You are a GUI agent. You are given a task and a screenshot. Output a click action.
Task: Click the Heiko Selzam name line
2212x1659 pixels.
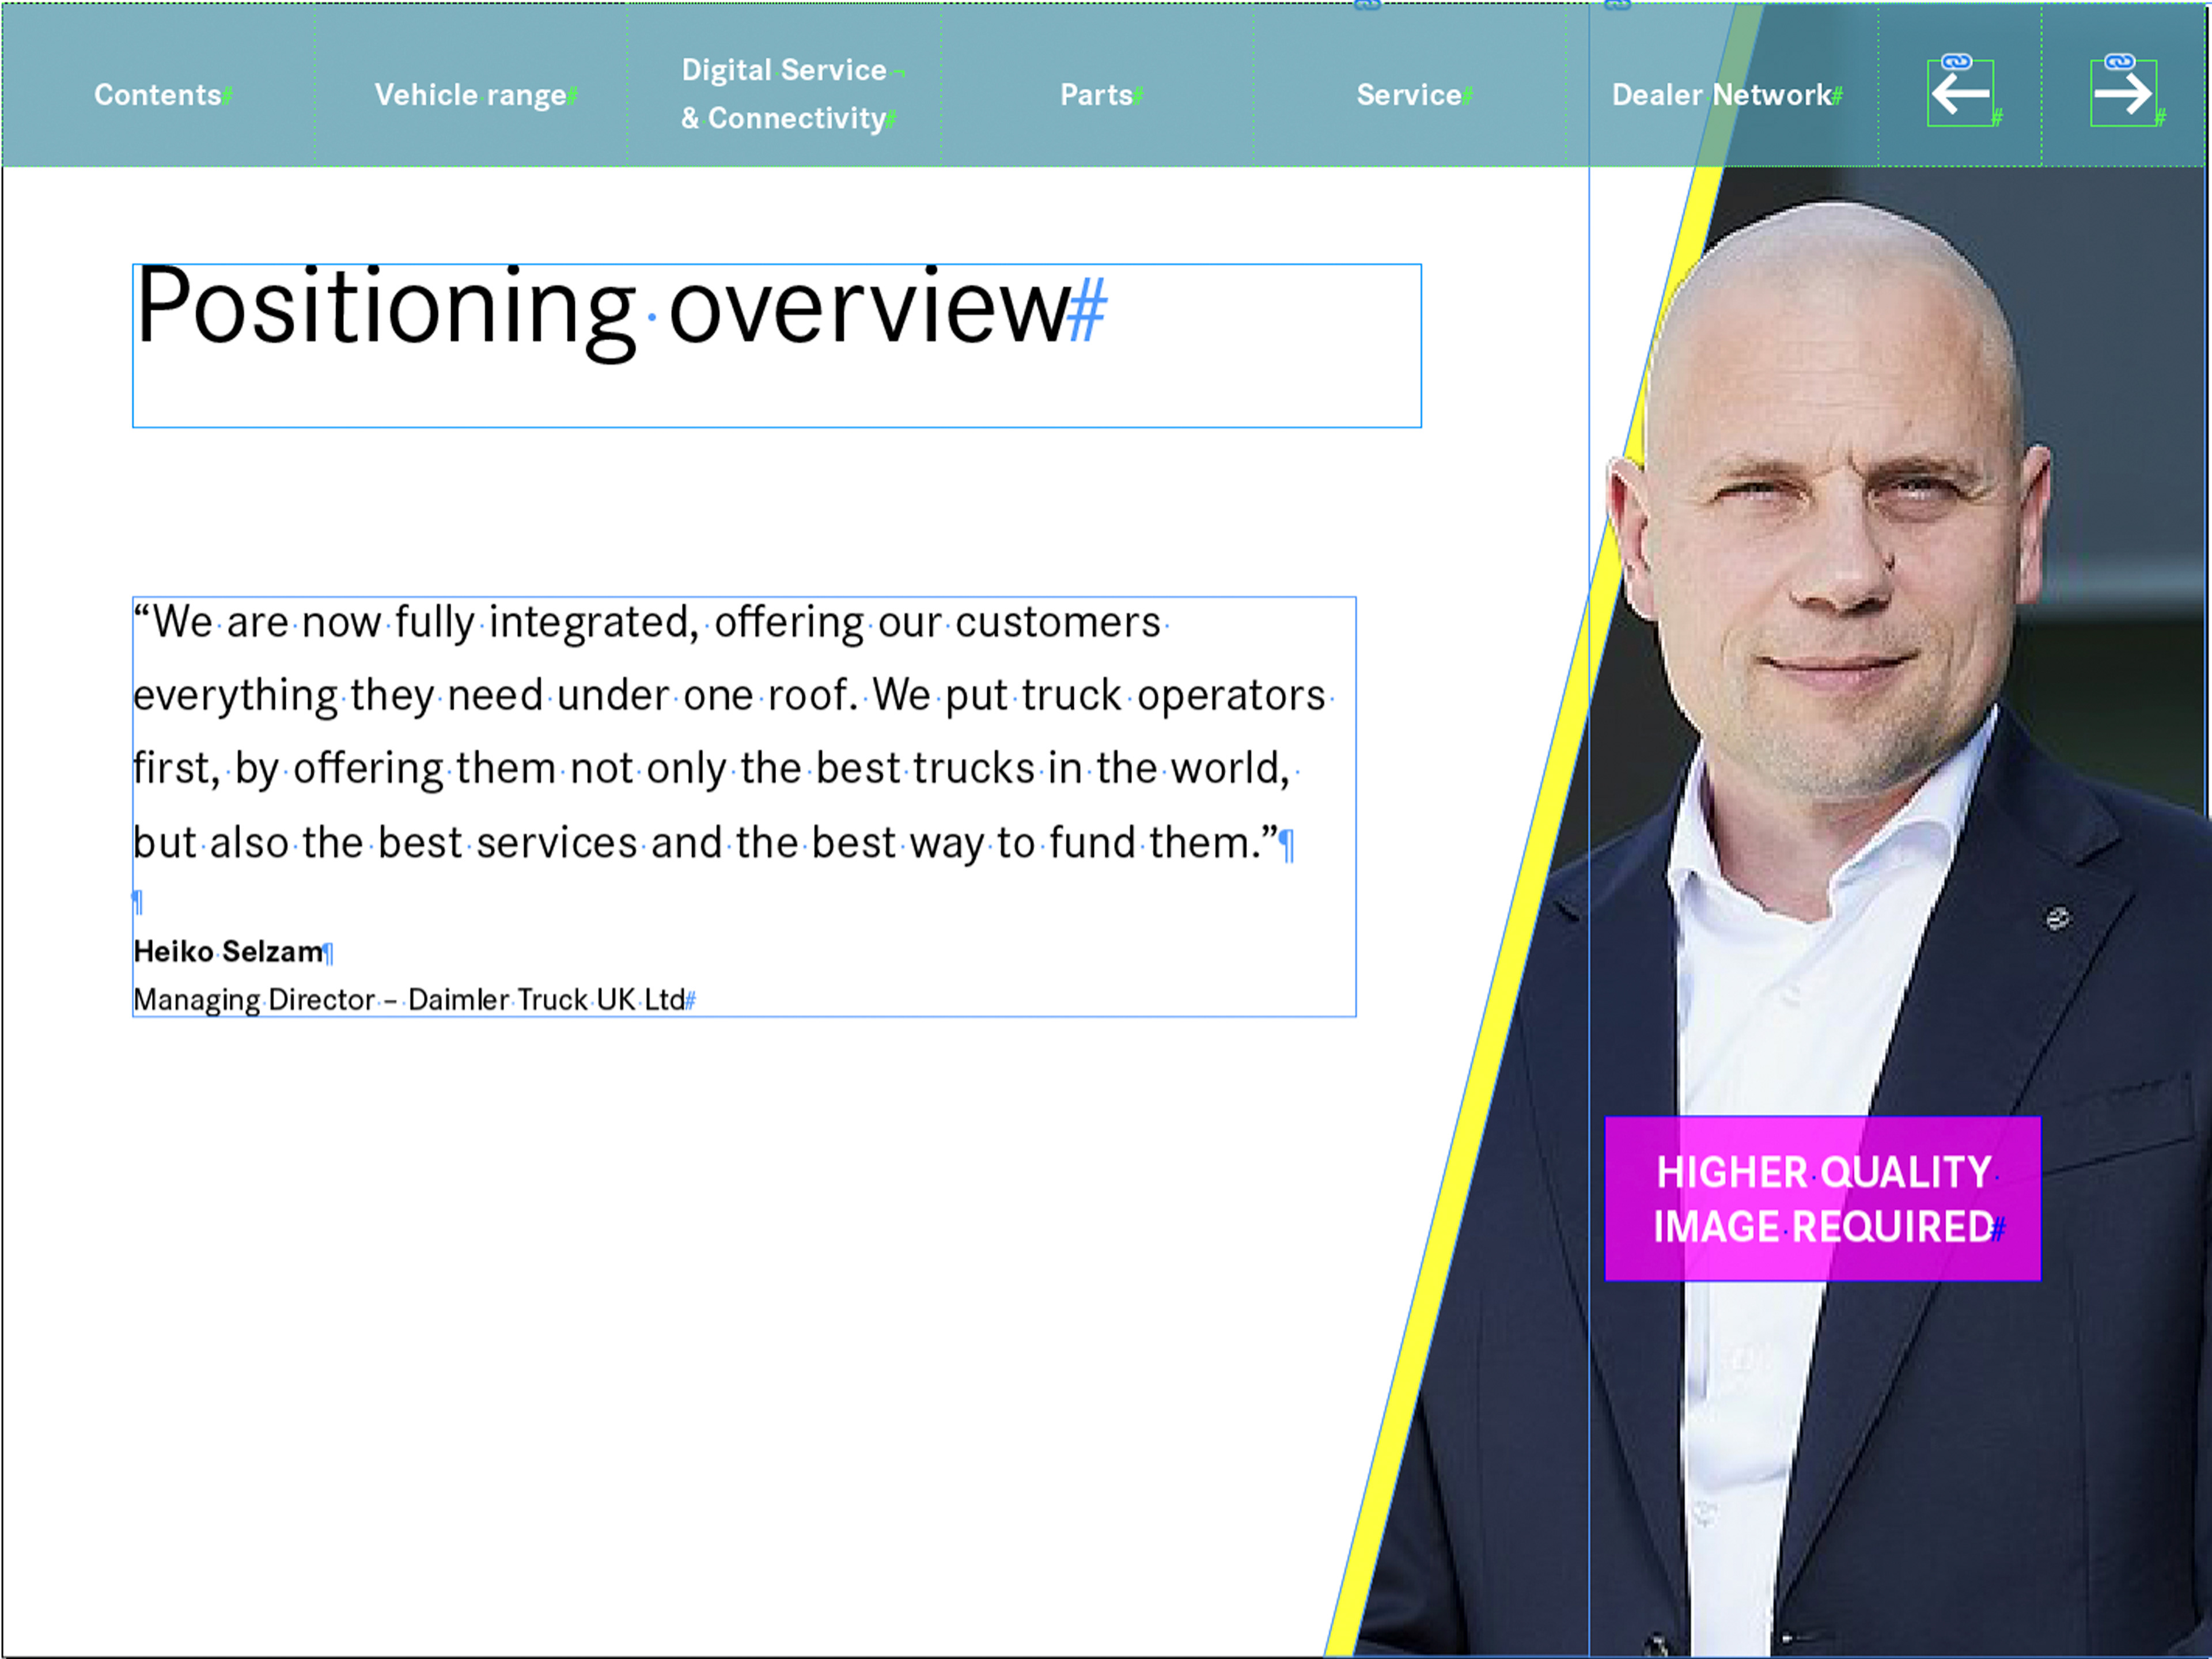click(229, 951)
